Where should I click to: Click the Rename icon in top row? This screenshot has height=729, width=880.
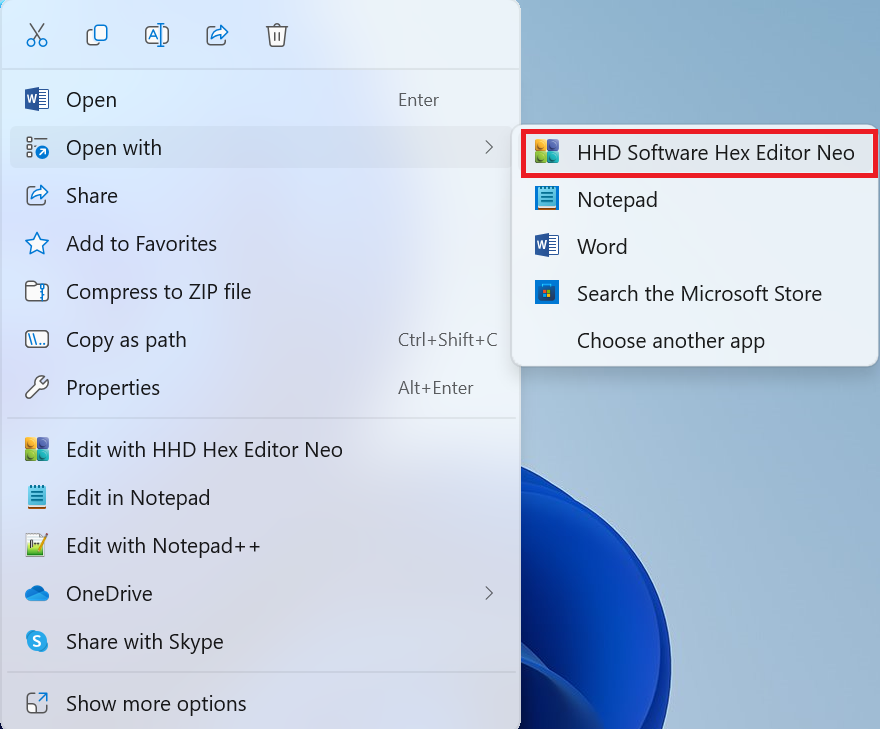tap(157, 35)
